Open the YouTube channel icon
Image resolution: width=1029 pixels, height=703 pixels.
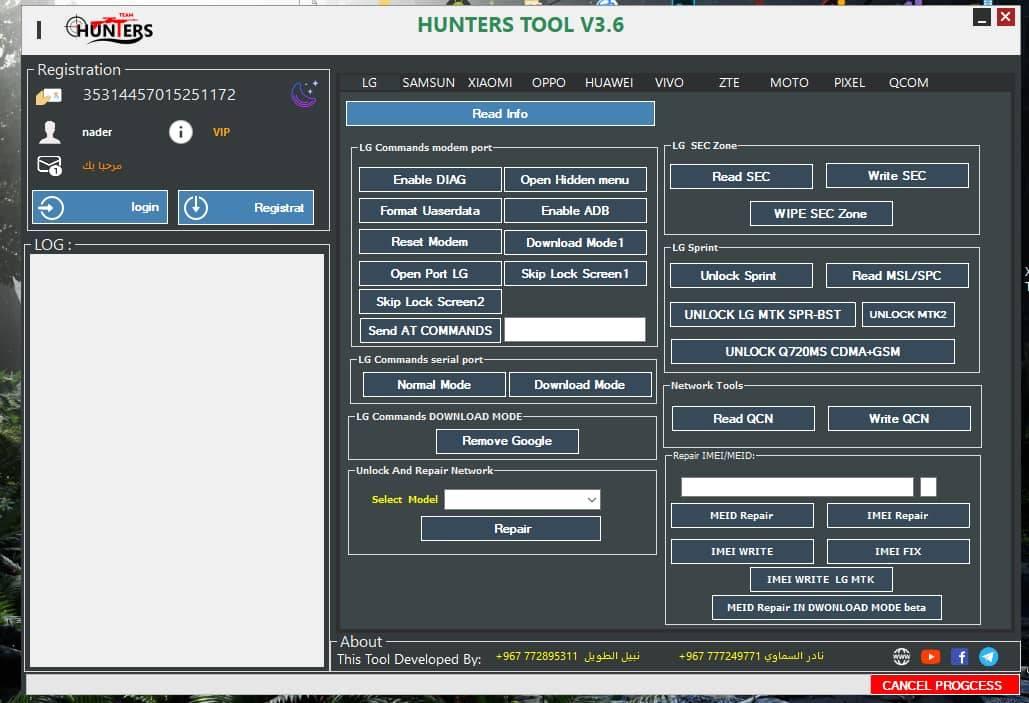[931, 656]
